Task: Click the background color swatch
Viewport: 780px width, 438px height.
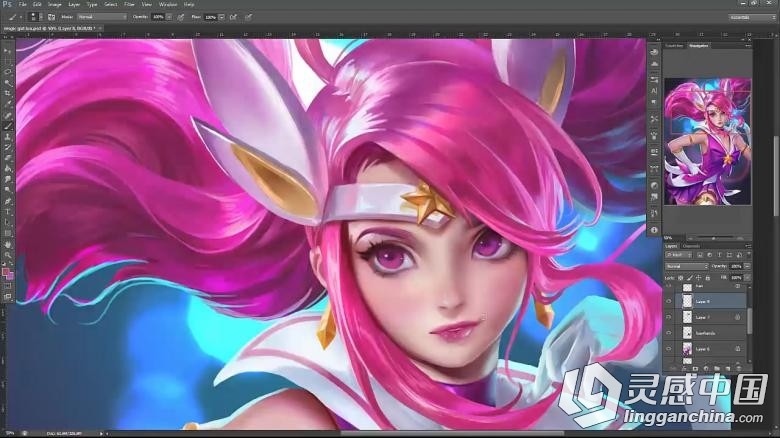Action: [x=10, y=276]
